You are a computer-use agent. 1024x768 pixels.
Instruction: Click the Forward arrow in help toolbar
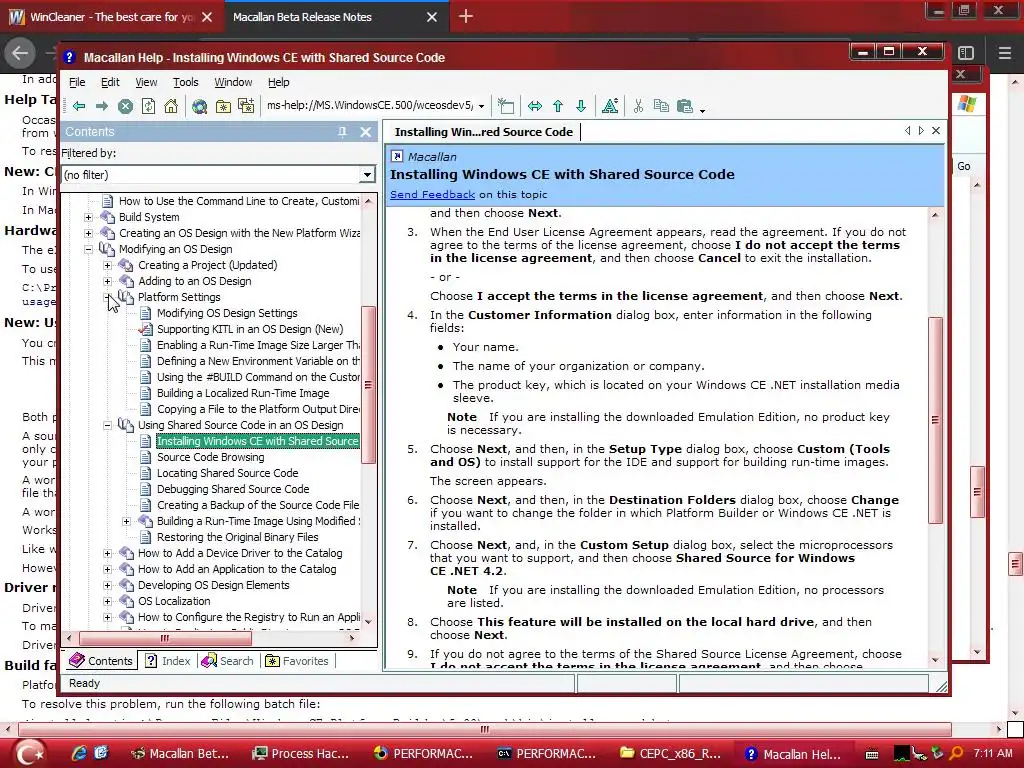coord(102,106)
